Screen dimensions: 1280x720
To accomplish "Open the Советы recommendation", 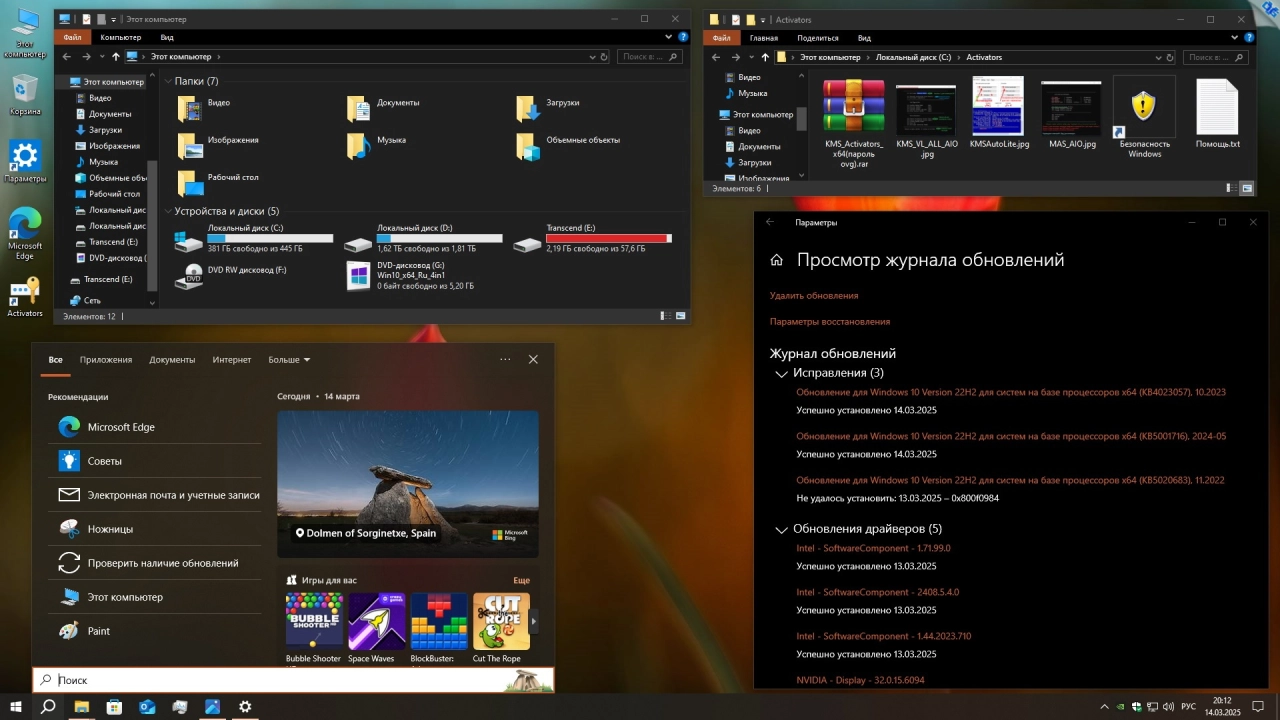I will pyautogui.click(x=154, y=461).
